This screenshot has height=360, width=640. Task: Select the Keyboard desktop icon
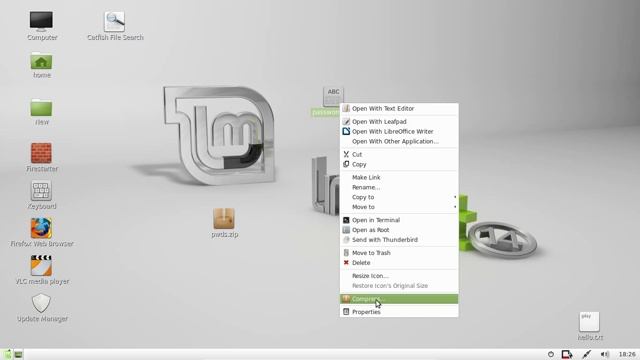point(41,190)
